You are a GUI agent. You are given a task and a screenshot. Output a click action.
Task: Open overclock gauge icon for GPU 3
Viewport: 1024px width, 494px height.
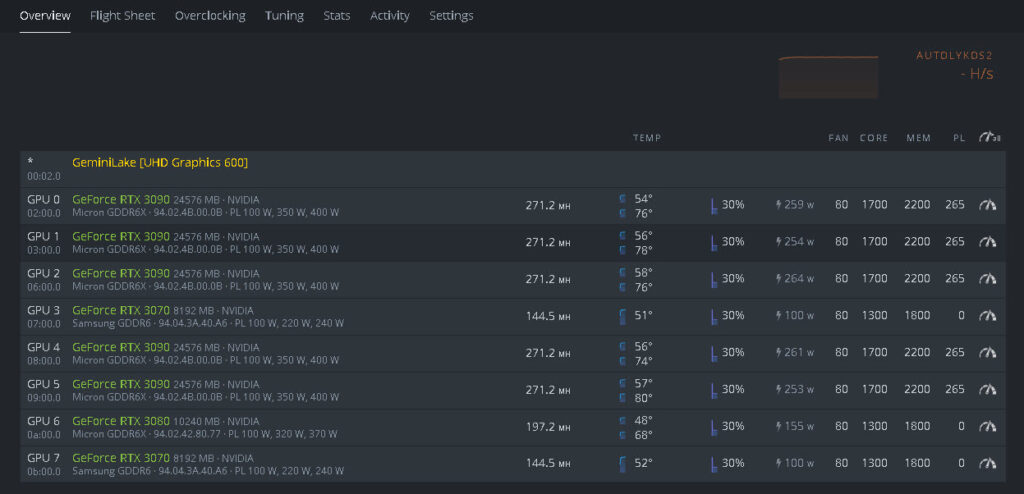(987, 316)
